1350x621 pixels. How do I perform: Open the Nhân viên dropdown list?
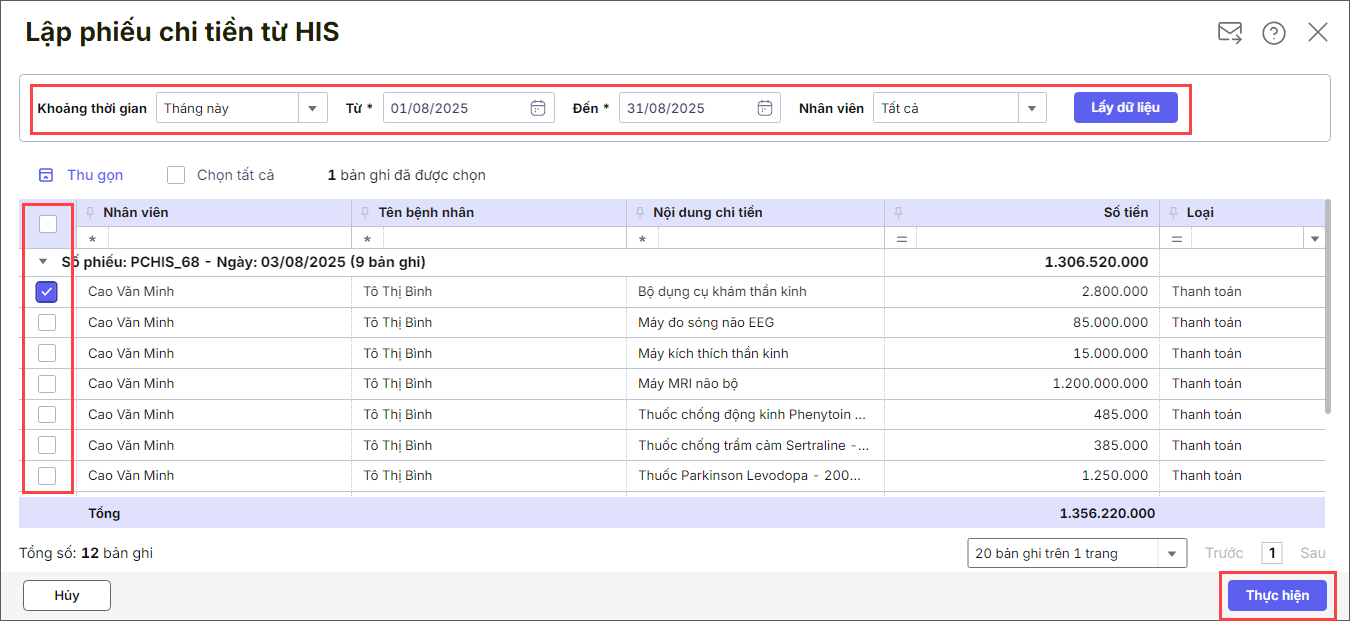point(1031,108)
